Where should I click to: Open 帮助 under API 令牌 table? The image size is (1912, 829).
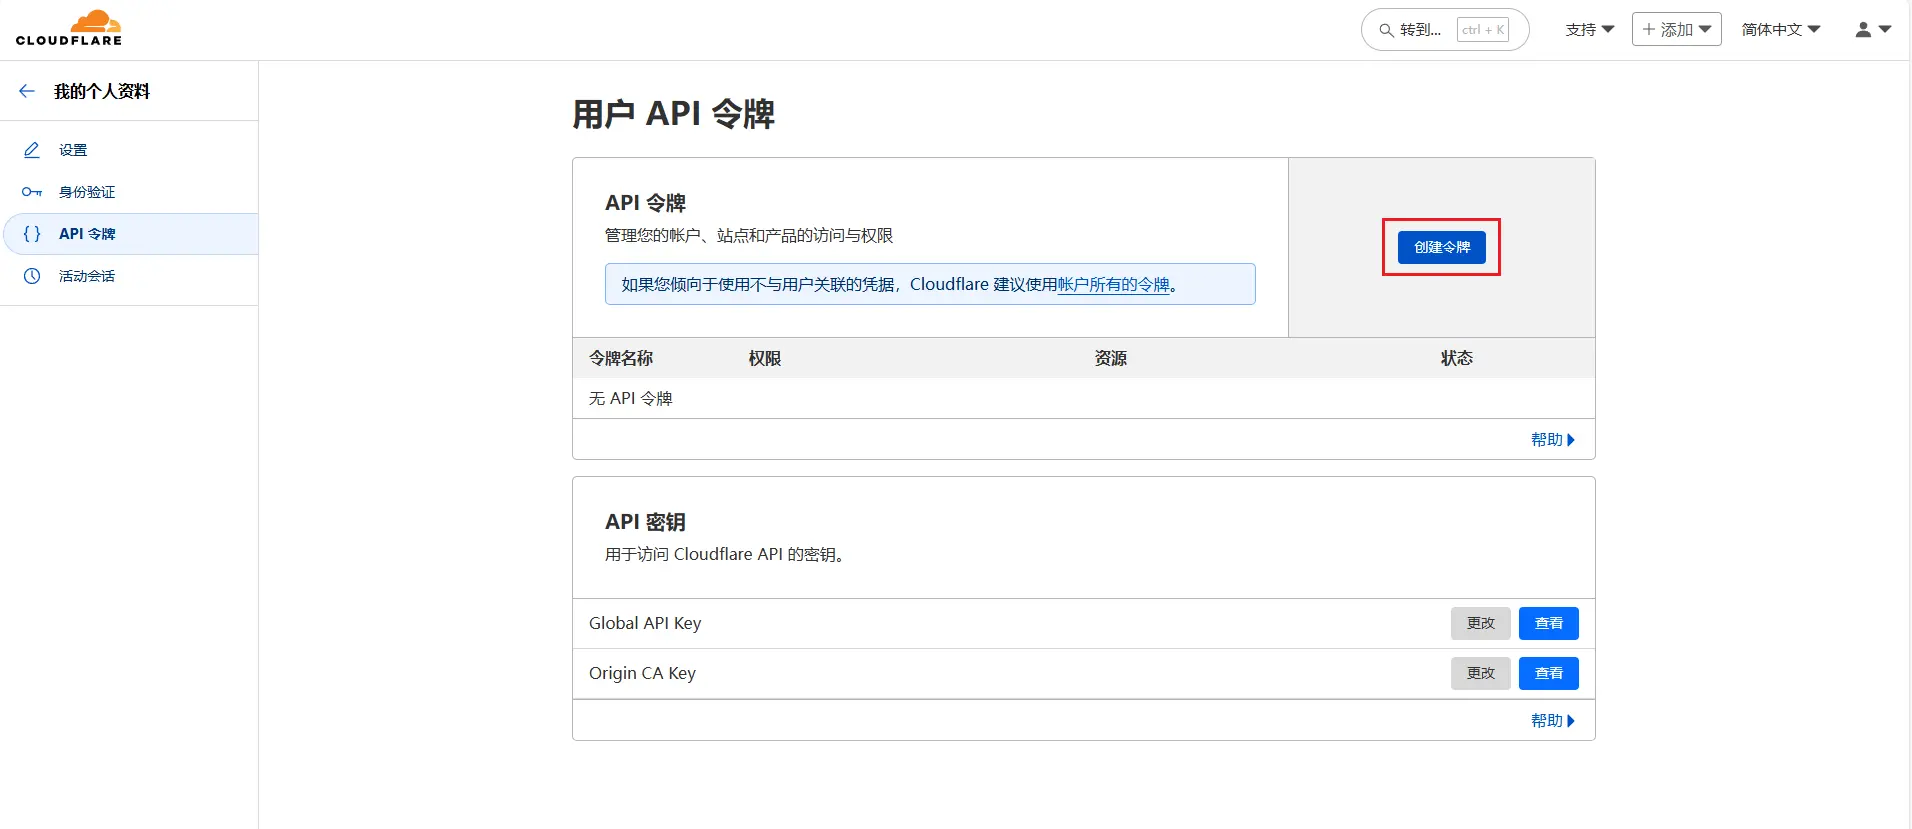[1553, 440]
